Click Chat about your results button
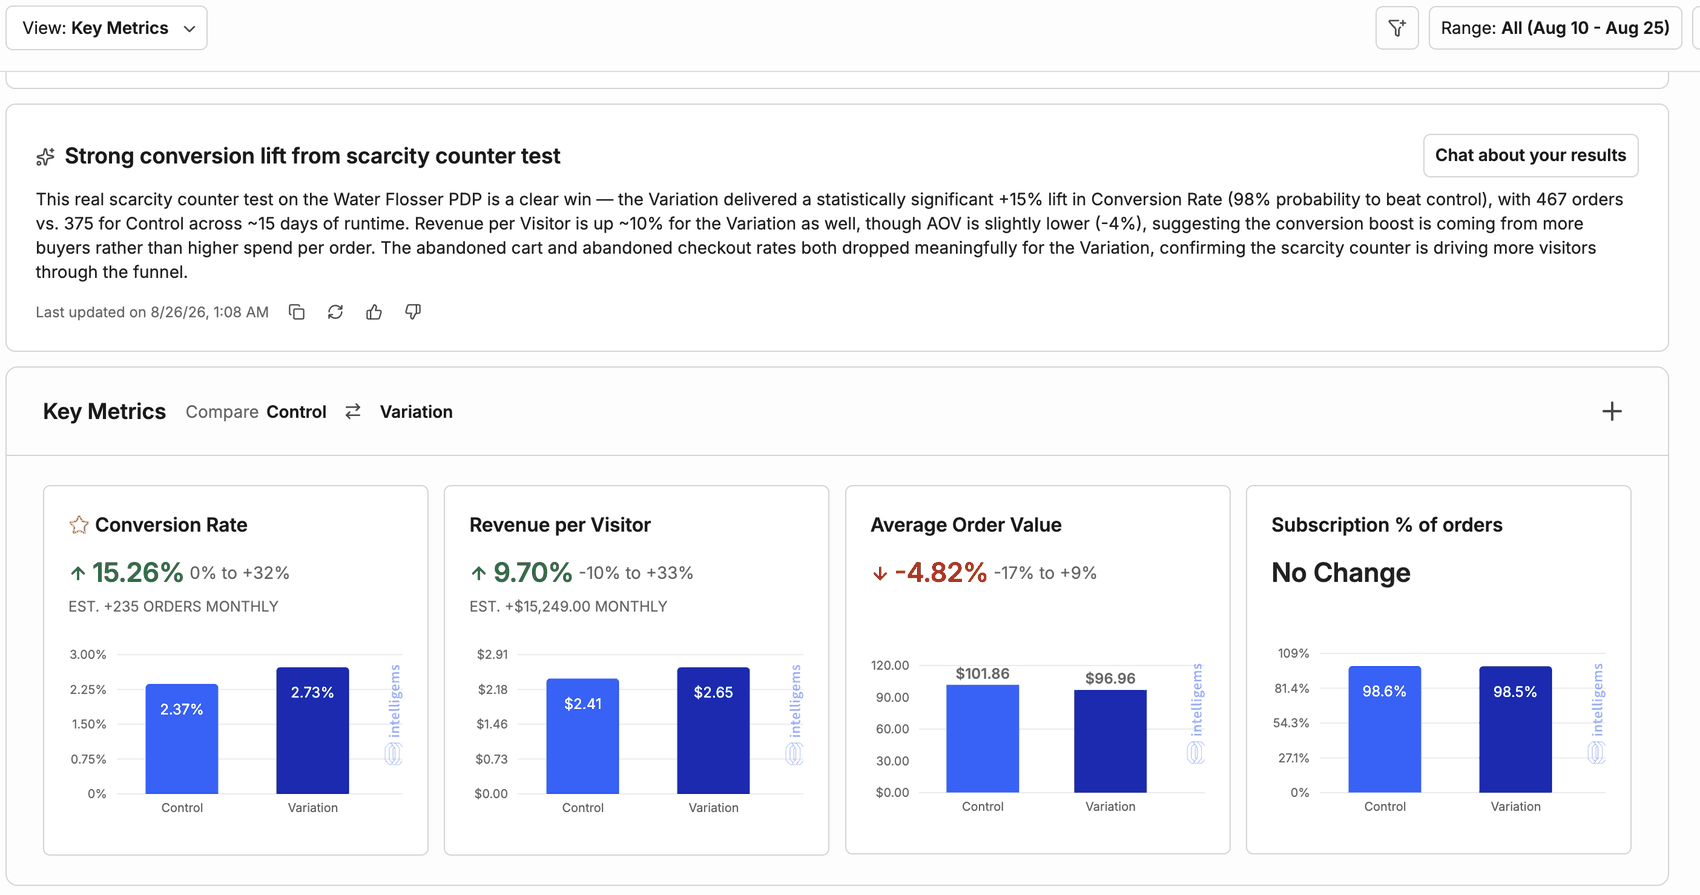 (1530, 155)
